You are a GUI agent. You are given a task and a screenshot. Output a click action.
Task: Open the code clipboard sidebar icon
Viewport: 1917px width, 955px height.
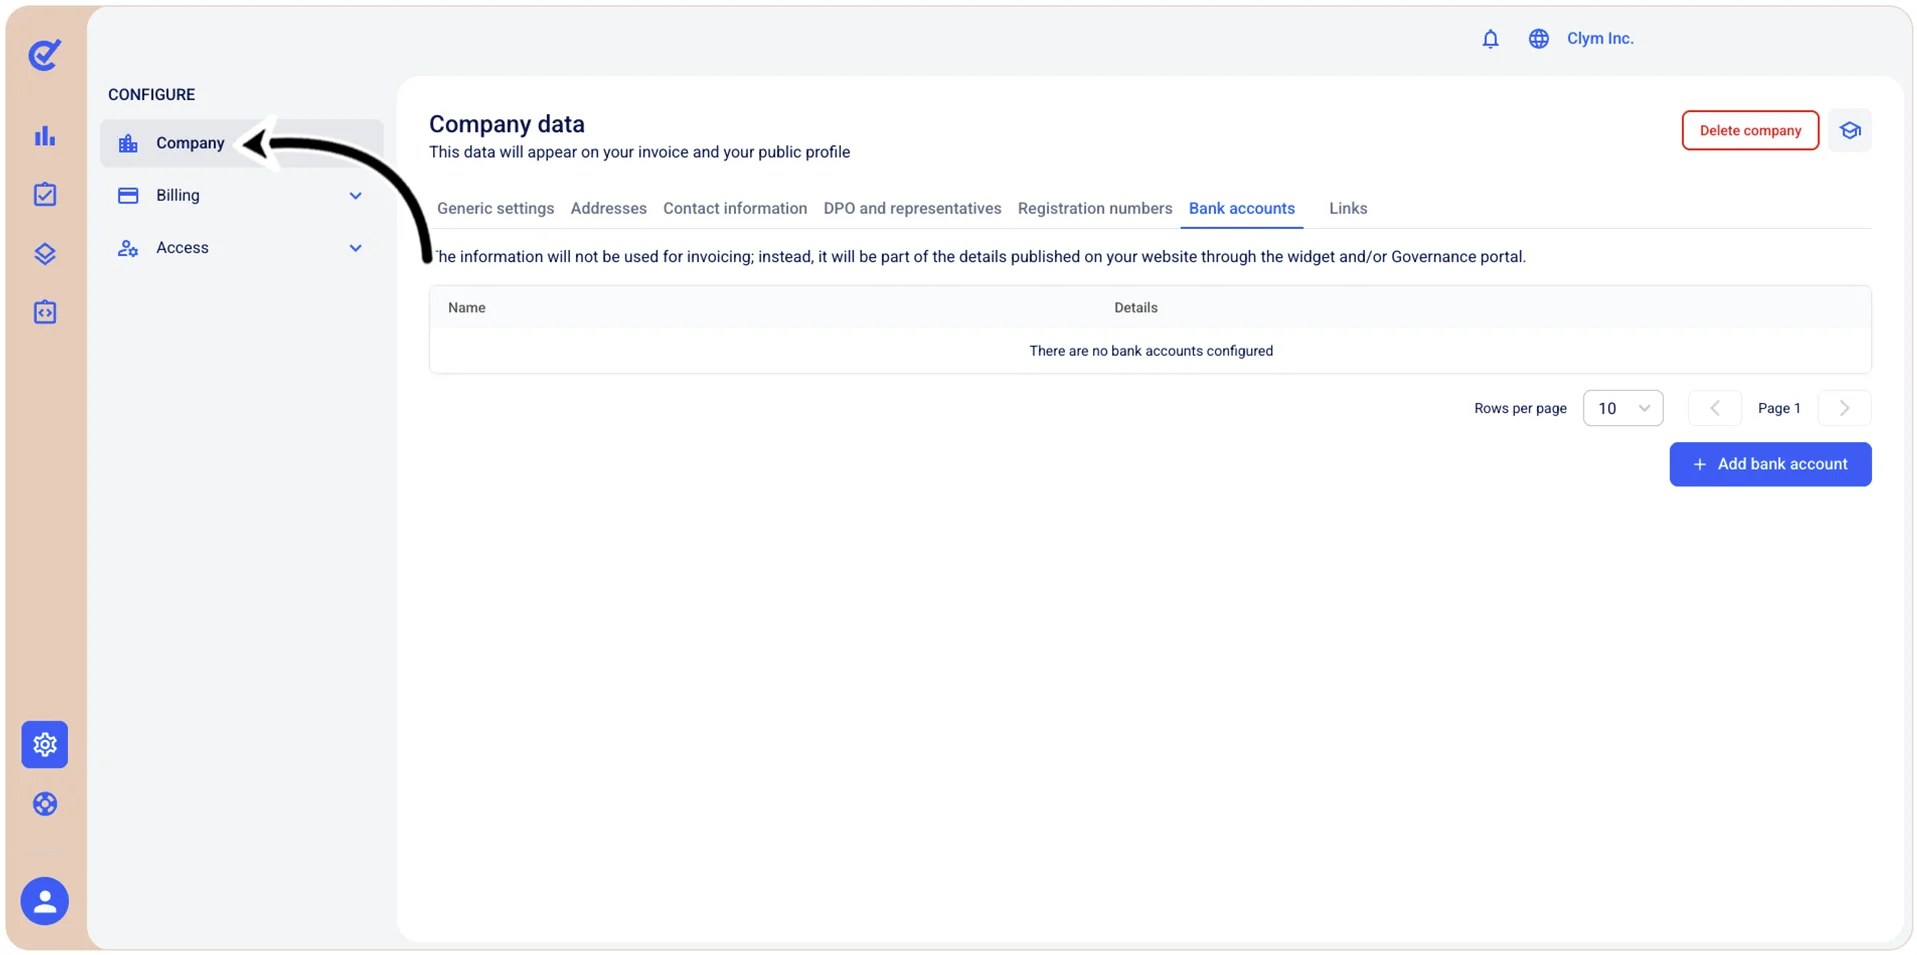pos(45,312)
